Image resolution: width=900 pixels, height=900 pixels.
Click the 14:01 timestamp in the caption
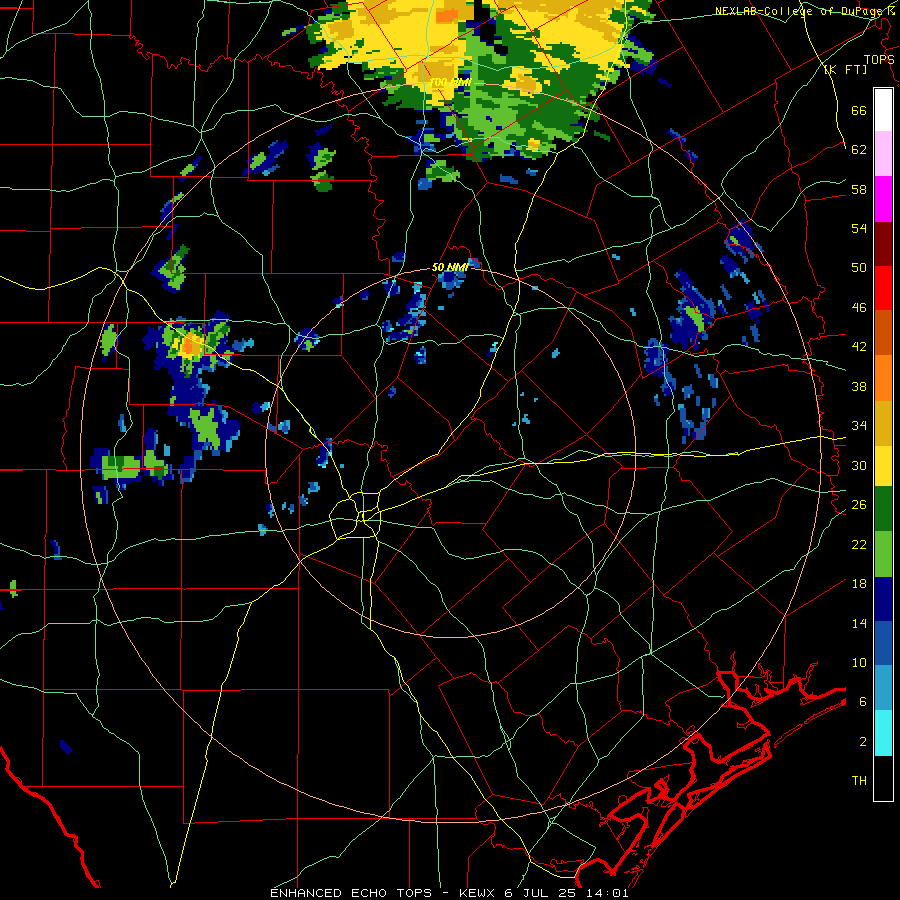(x=608, y=893)
